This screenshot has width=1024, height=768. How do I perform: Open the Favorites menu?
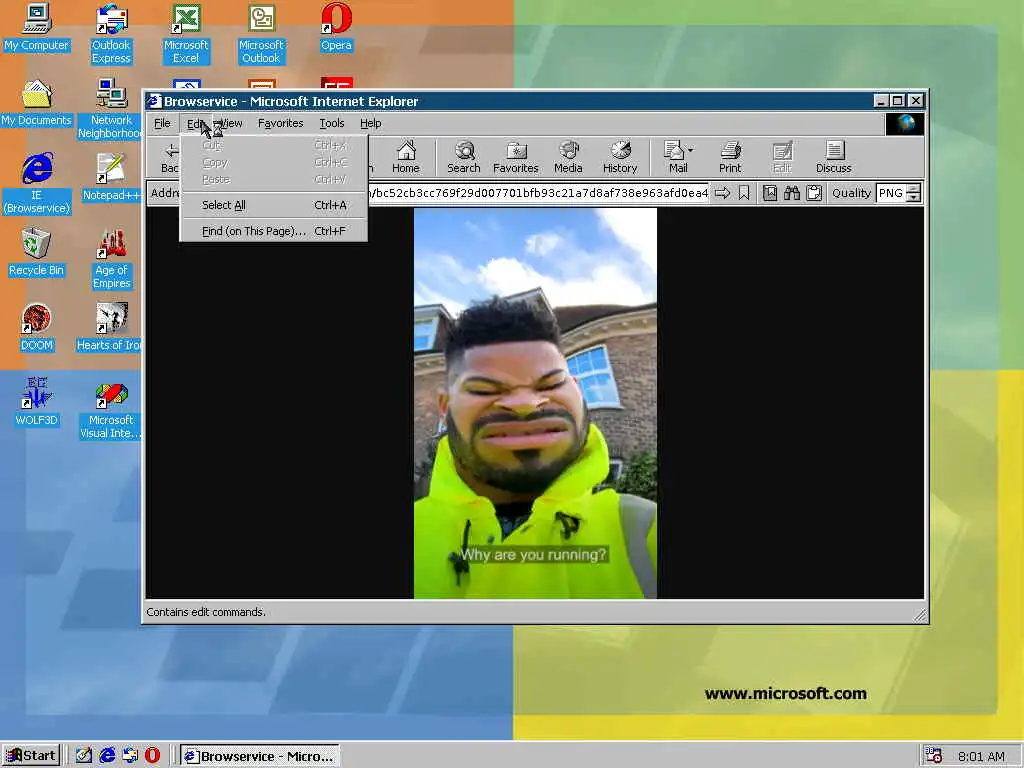click(281, 123)
